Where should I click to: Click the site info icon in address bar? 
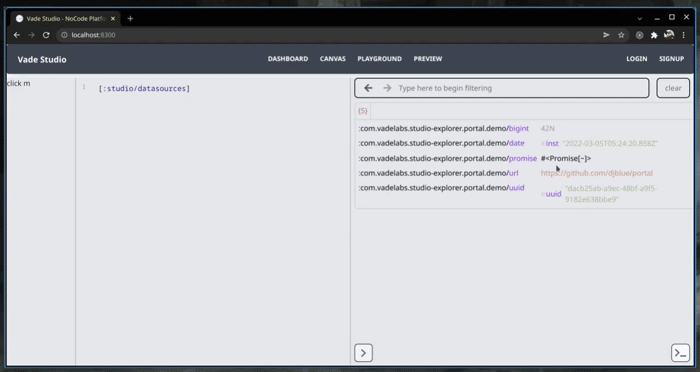(64, 35)
